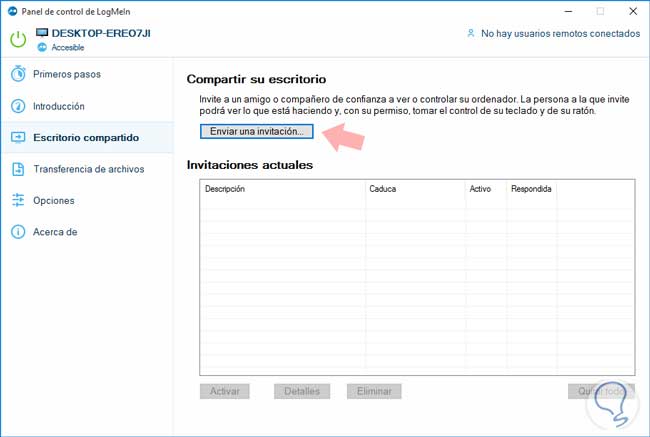Click the green power icon
This screenshot has height=437, width=650.
pyautogui.click(x=18, y=40)
